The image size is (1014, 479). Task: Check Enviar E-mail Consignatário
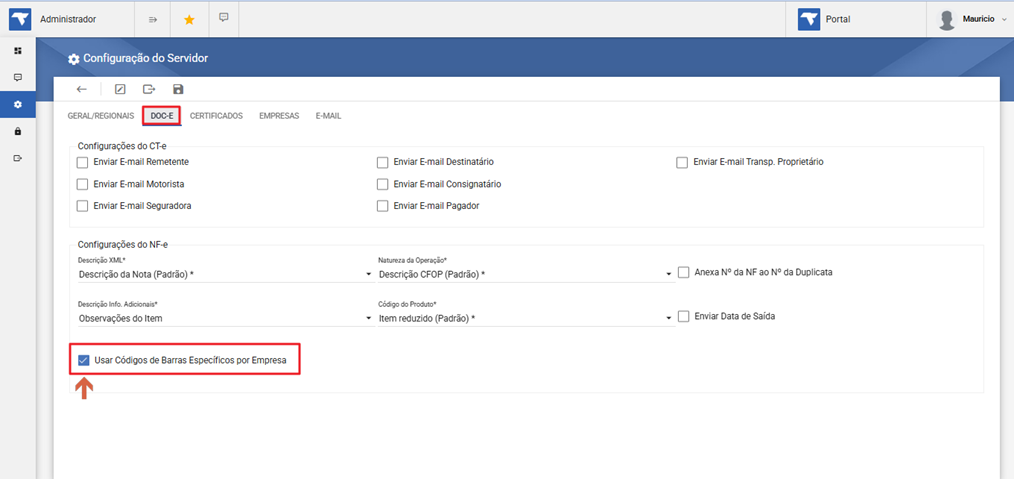(382, 184)
